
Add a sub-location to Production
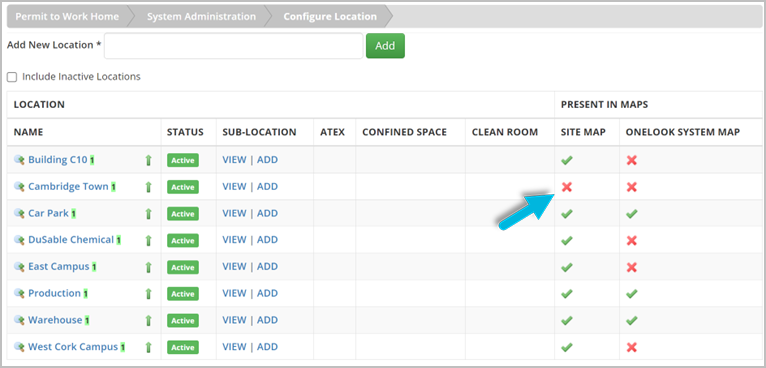click(x=267, y=293)
